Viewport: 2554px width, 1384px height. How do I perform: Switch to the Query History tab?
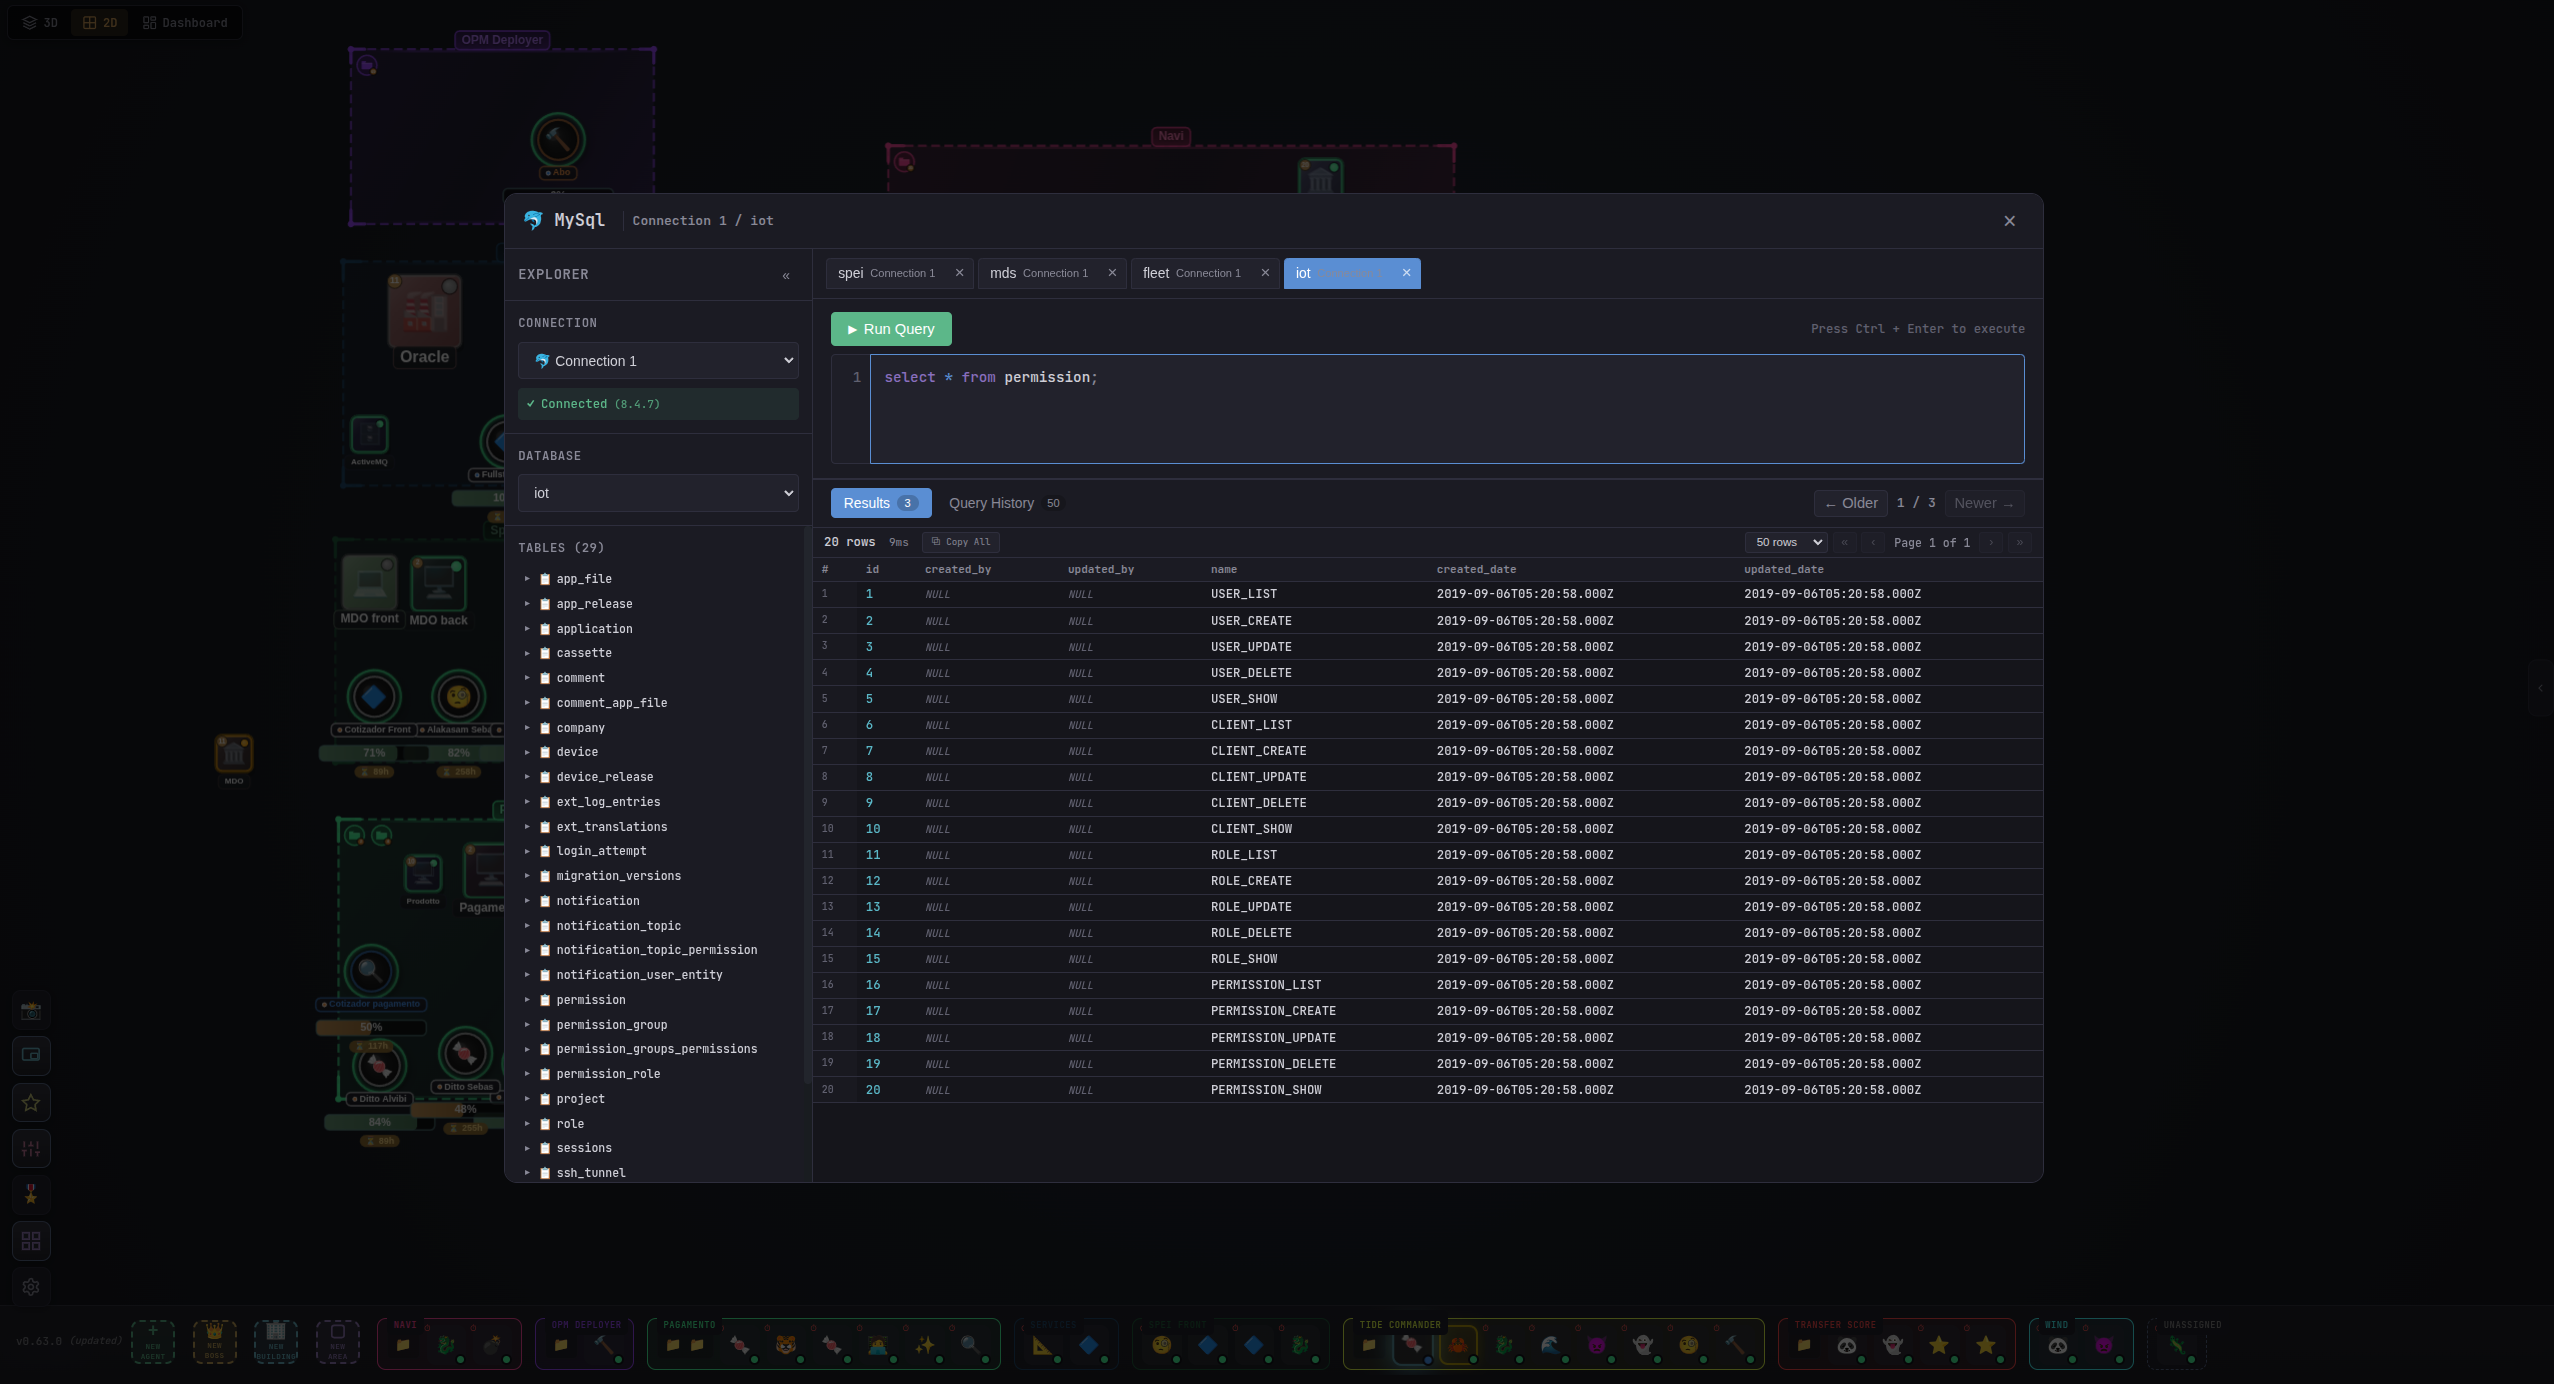click(992, 503)
